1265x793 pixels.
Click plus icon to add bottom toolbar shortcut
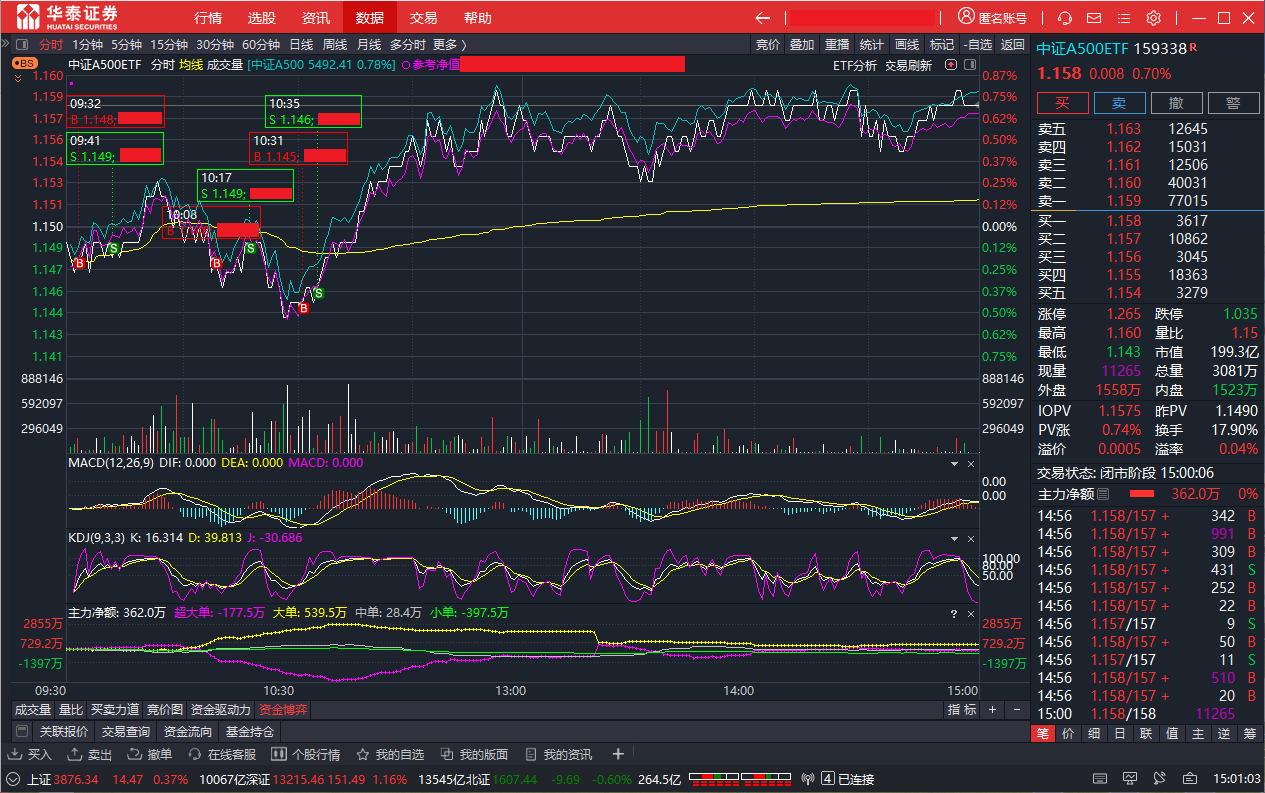point(618,754)
